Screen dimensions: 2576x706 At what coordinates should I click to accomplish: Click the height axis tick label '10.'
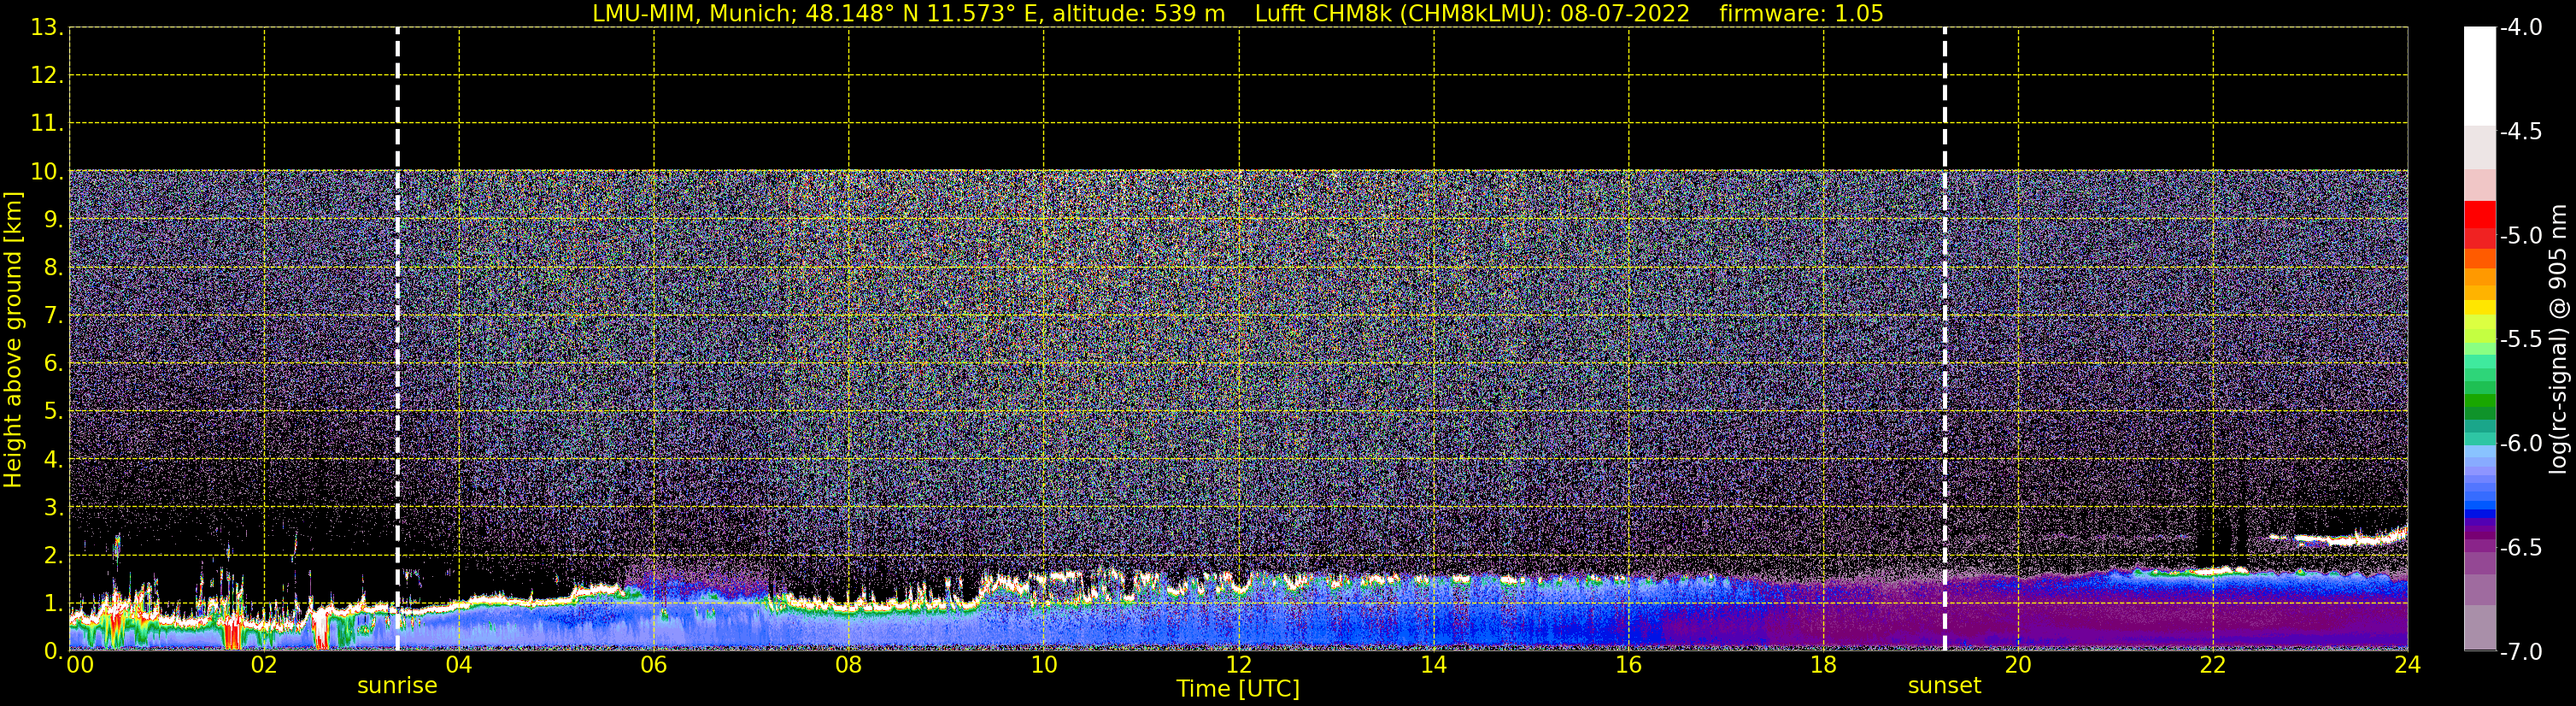coord(46,172)
